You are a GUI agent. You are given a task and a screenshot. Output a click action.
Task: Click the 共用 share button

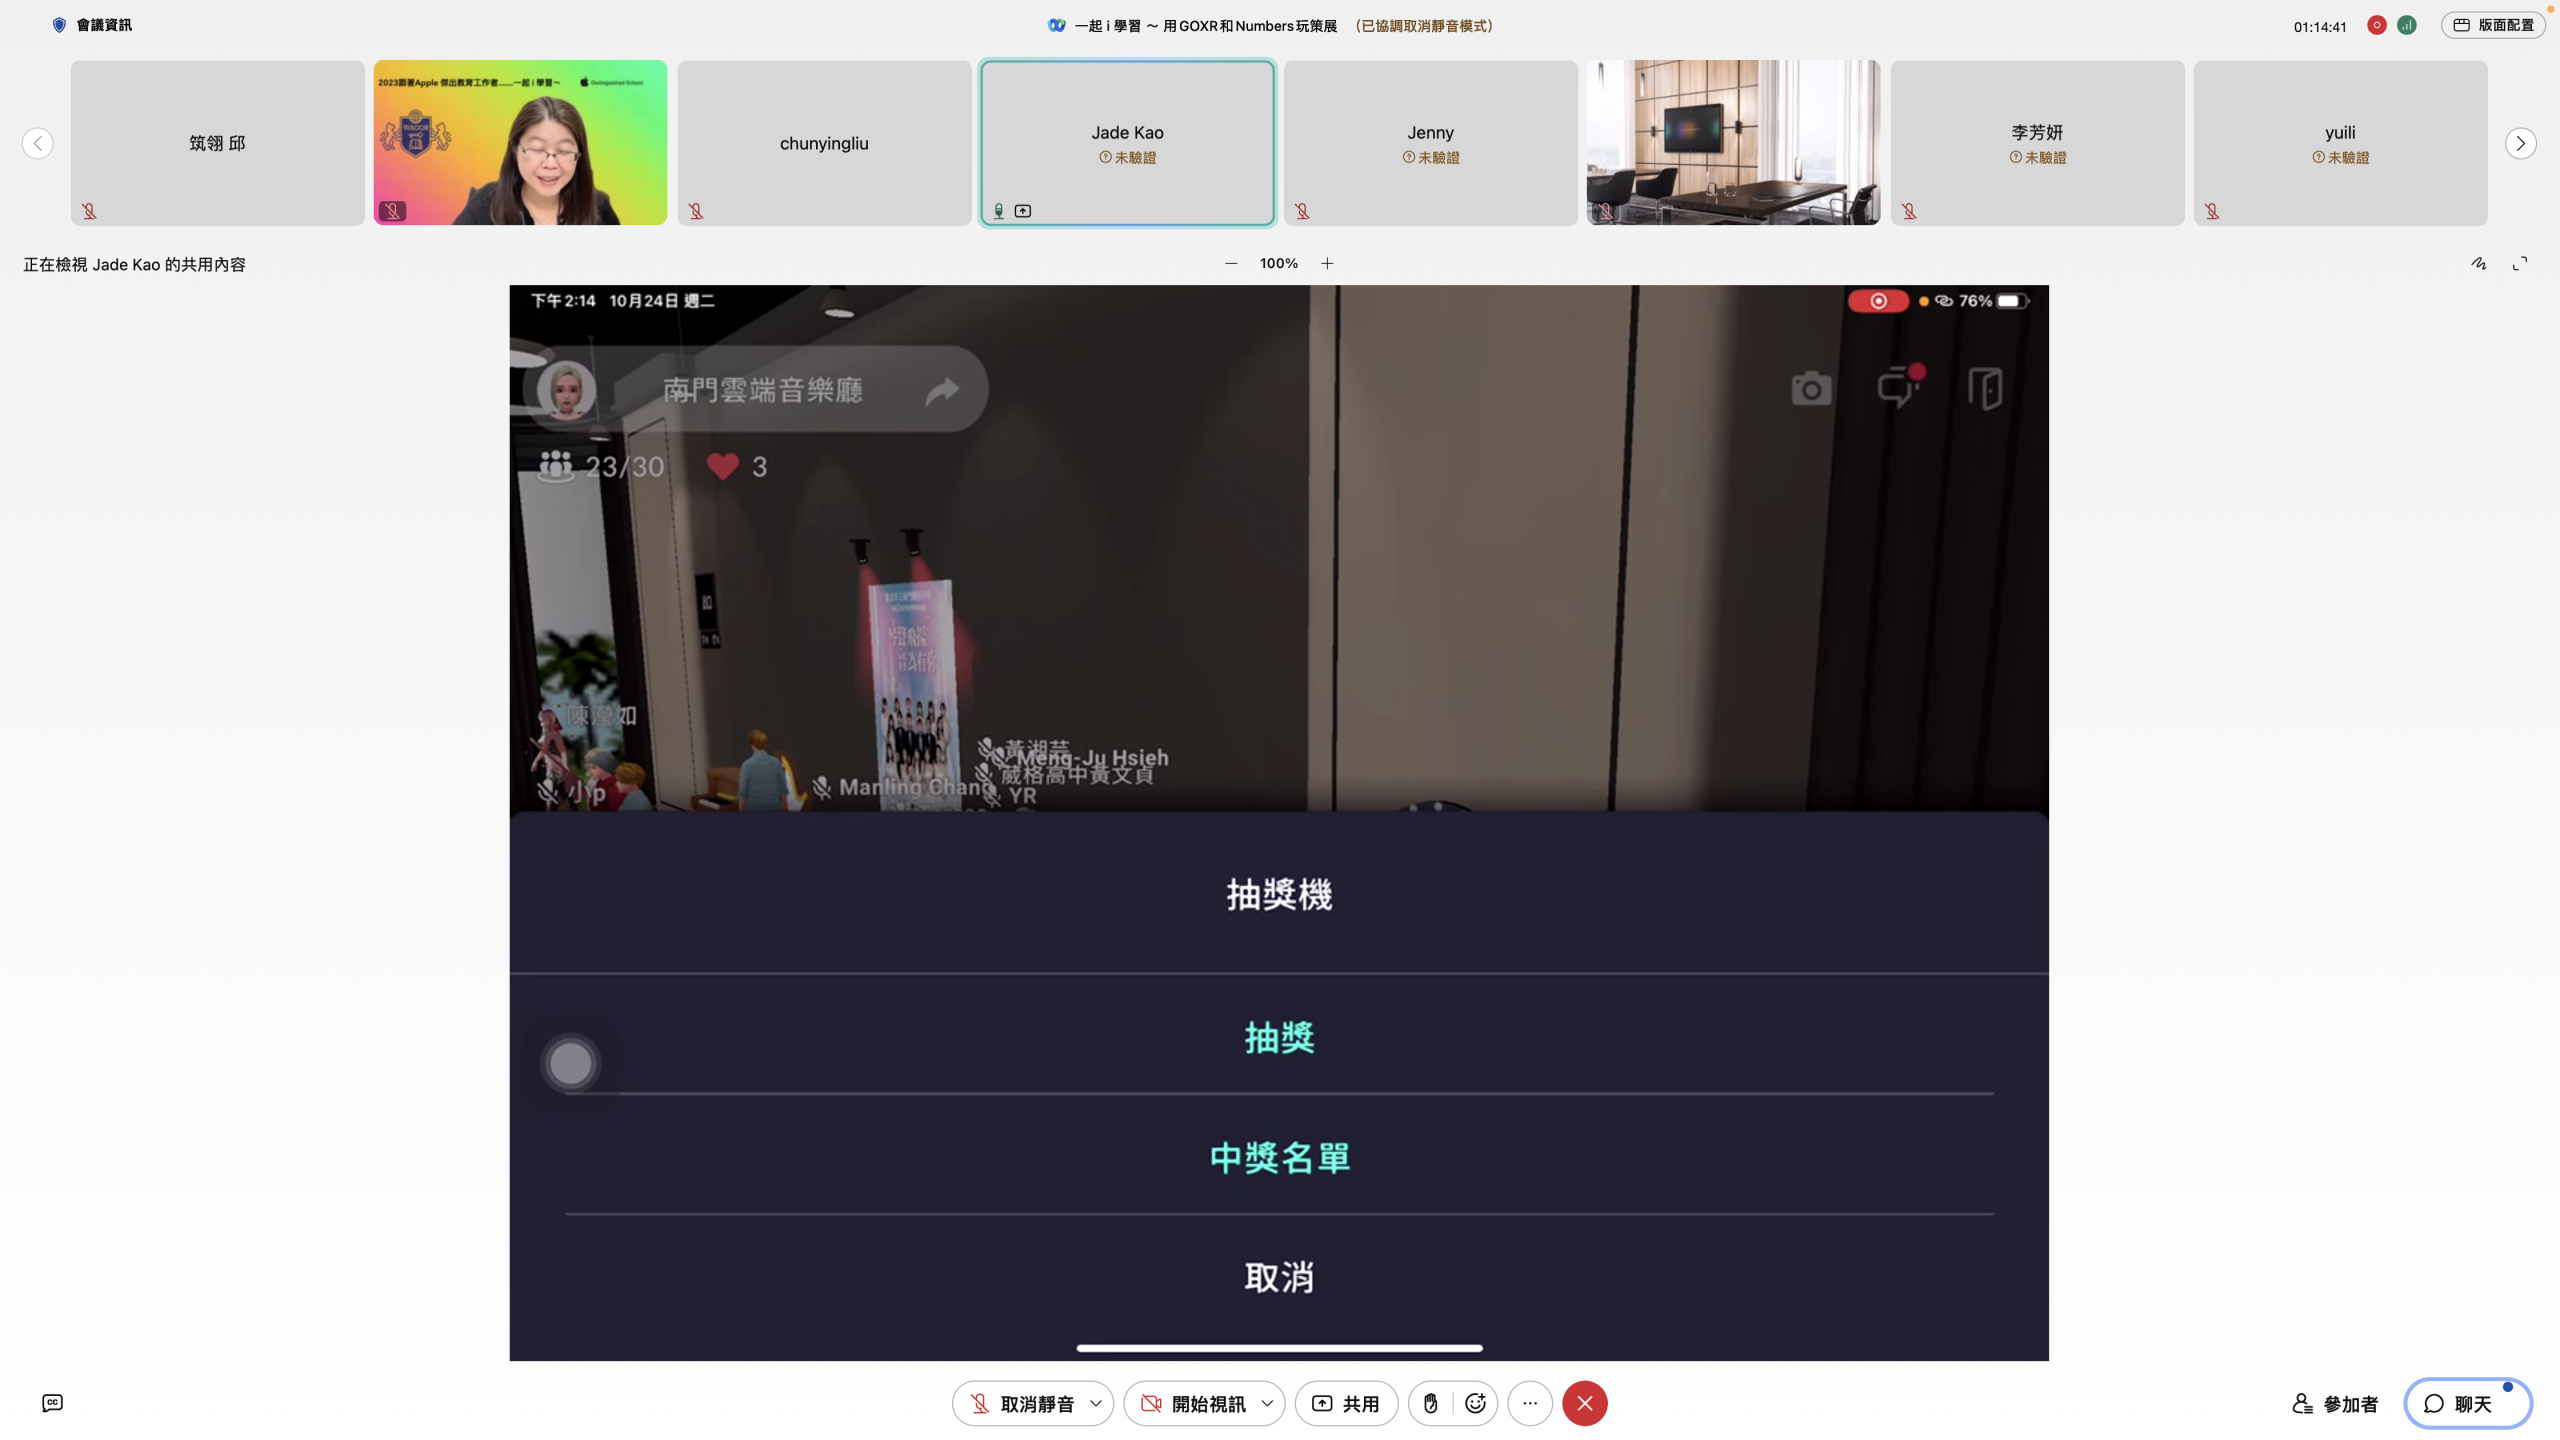(x=1346, y=1403)
